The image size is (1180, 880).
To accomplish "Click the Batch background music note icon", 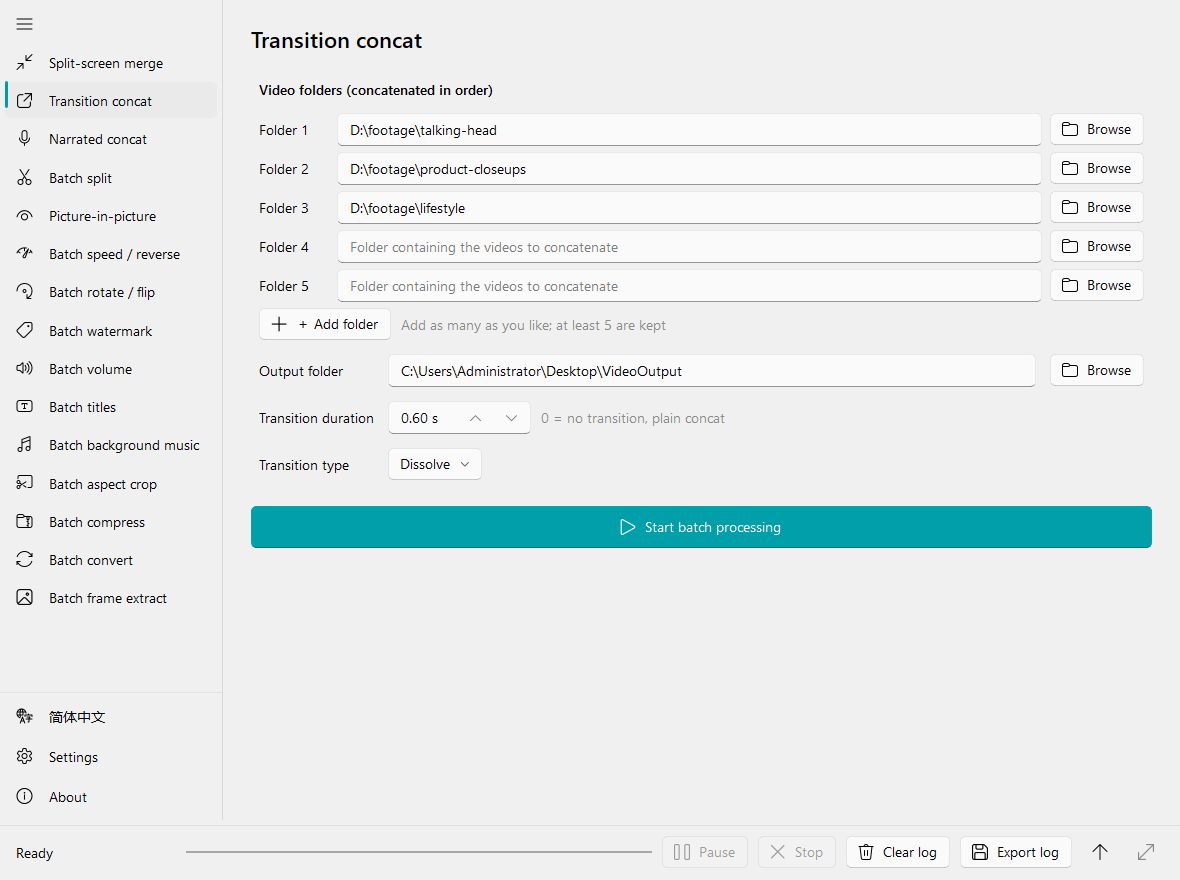I will tap(24, 445).
